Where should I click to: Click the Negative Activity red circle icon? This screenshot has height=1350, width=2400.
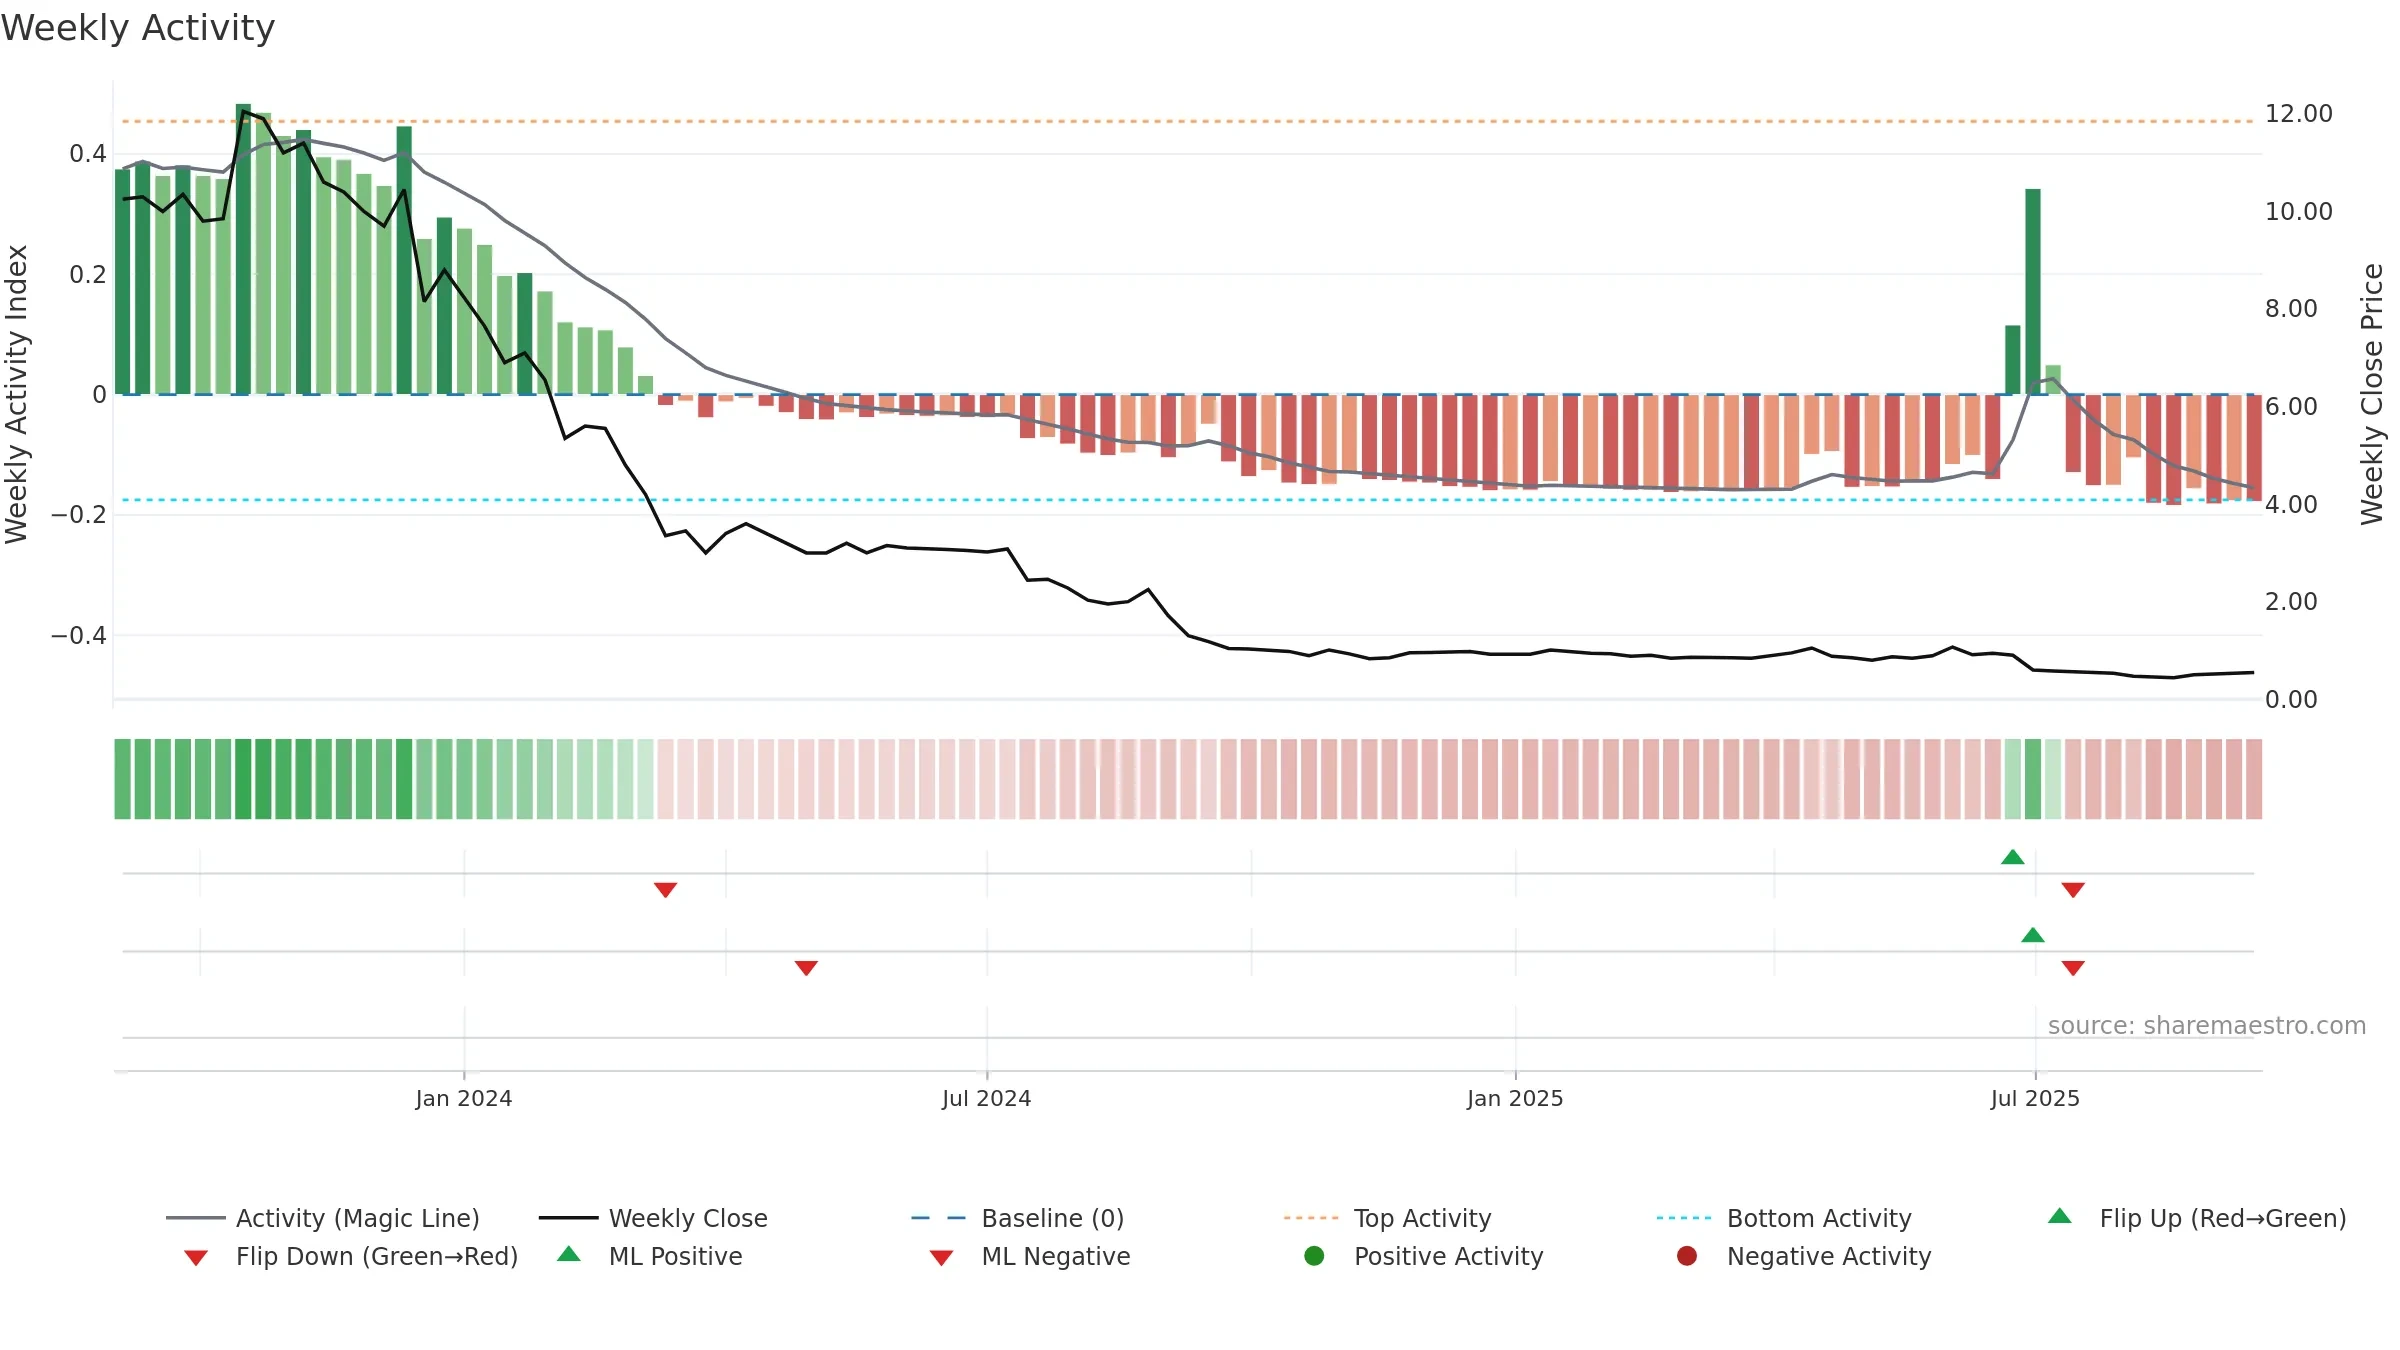1687,1256
